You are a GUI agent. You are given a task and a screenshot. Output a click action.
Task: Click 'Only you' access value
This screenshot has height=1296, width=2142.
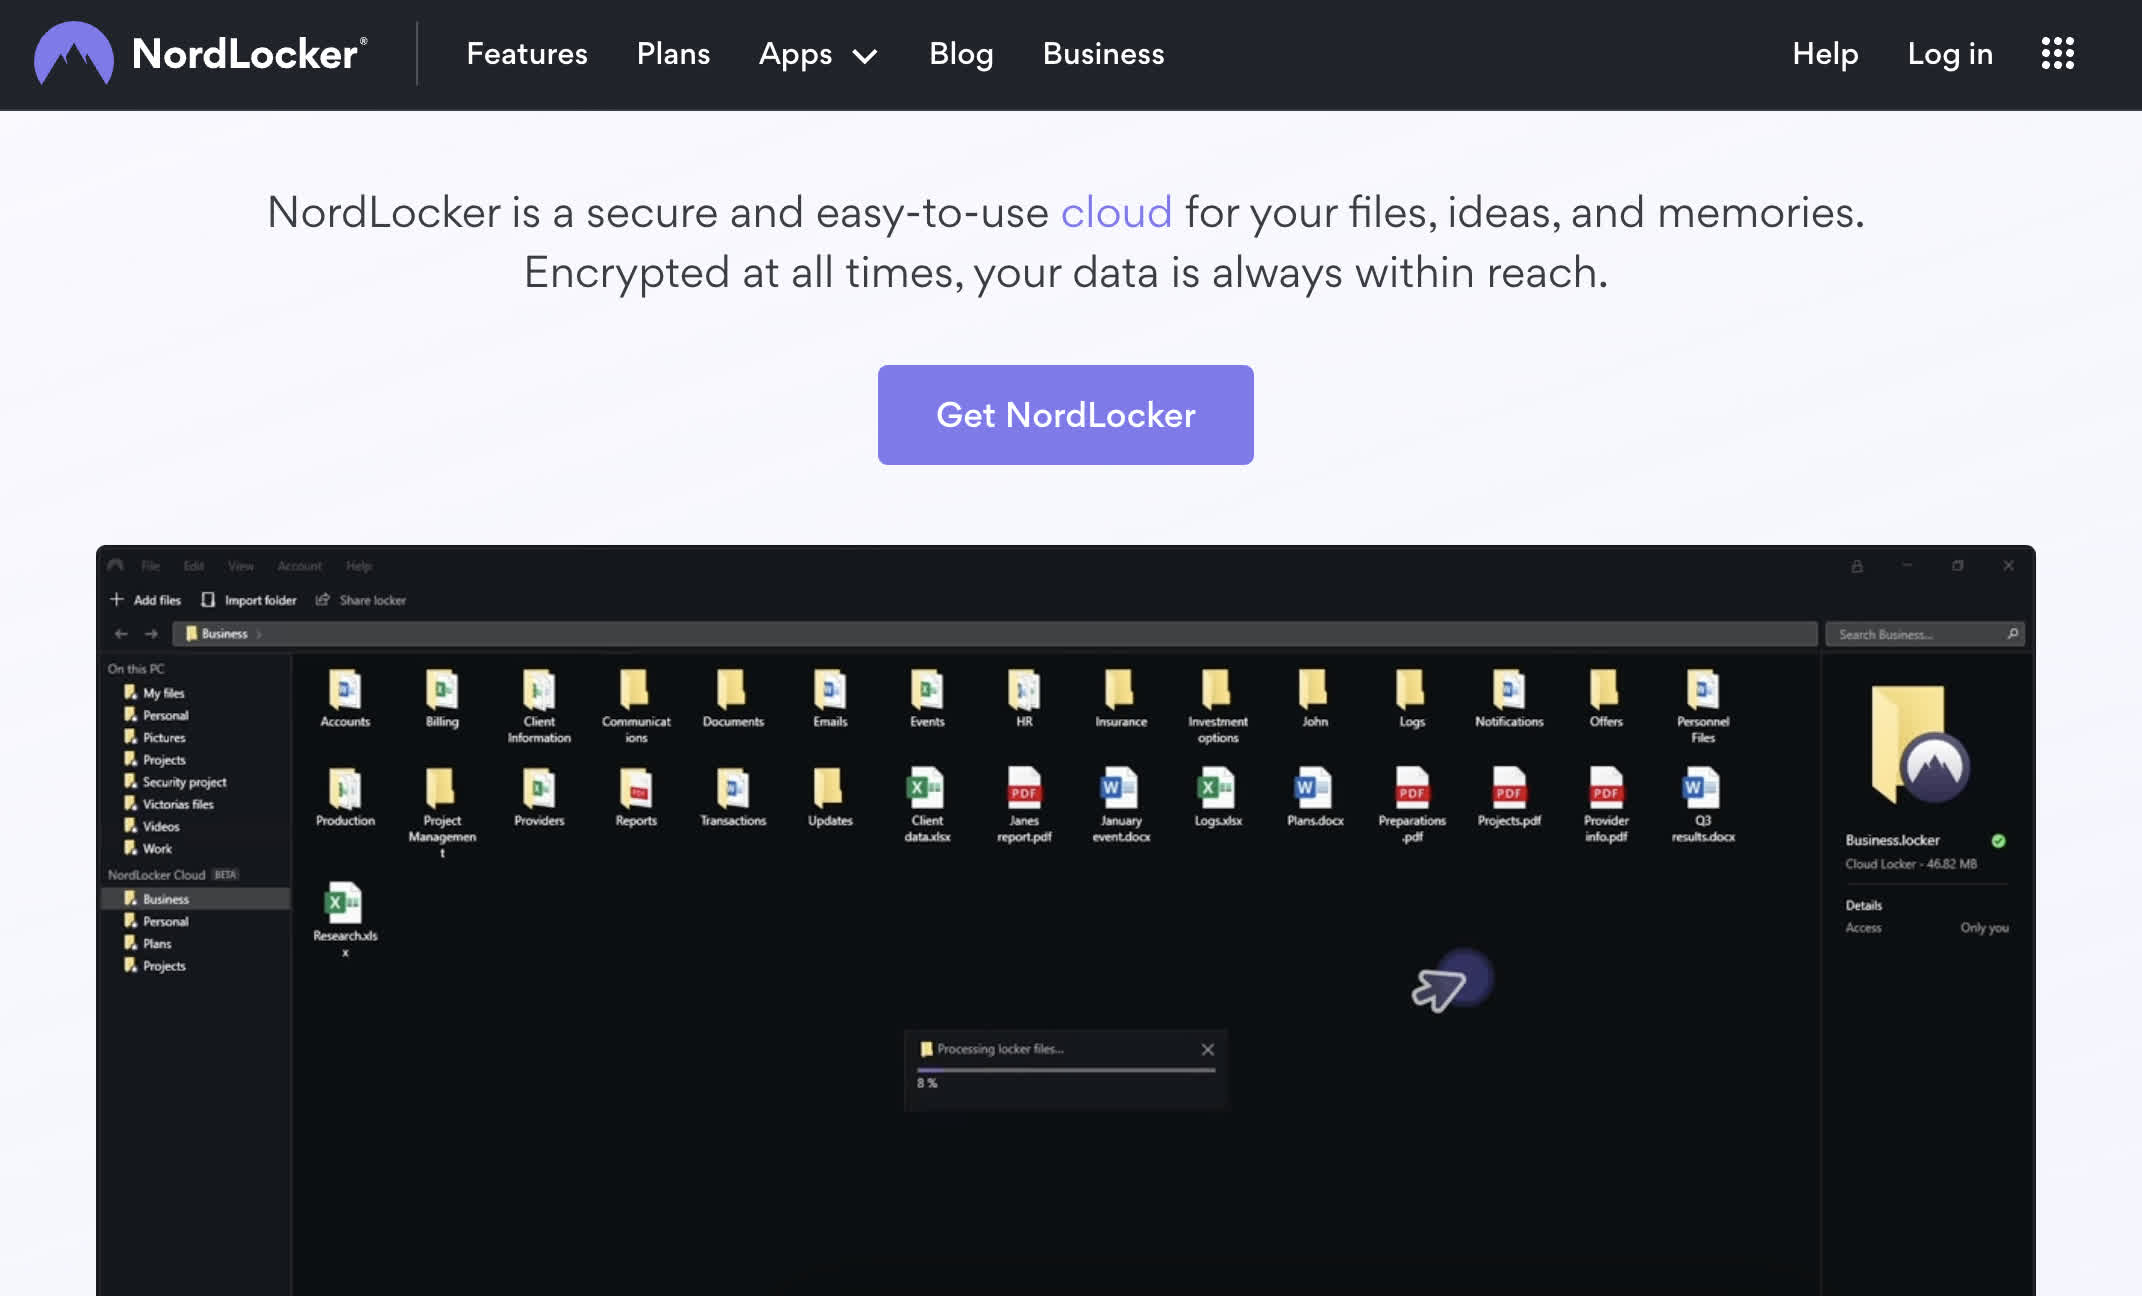pyautogui.click(x=1984, y=928)
